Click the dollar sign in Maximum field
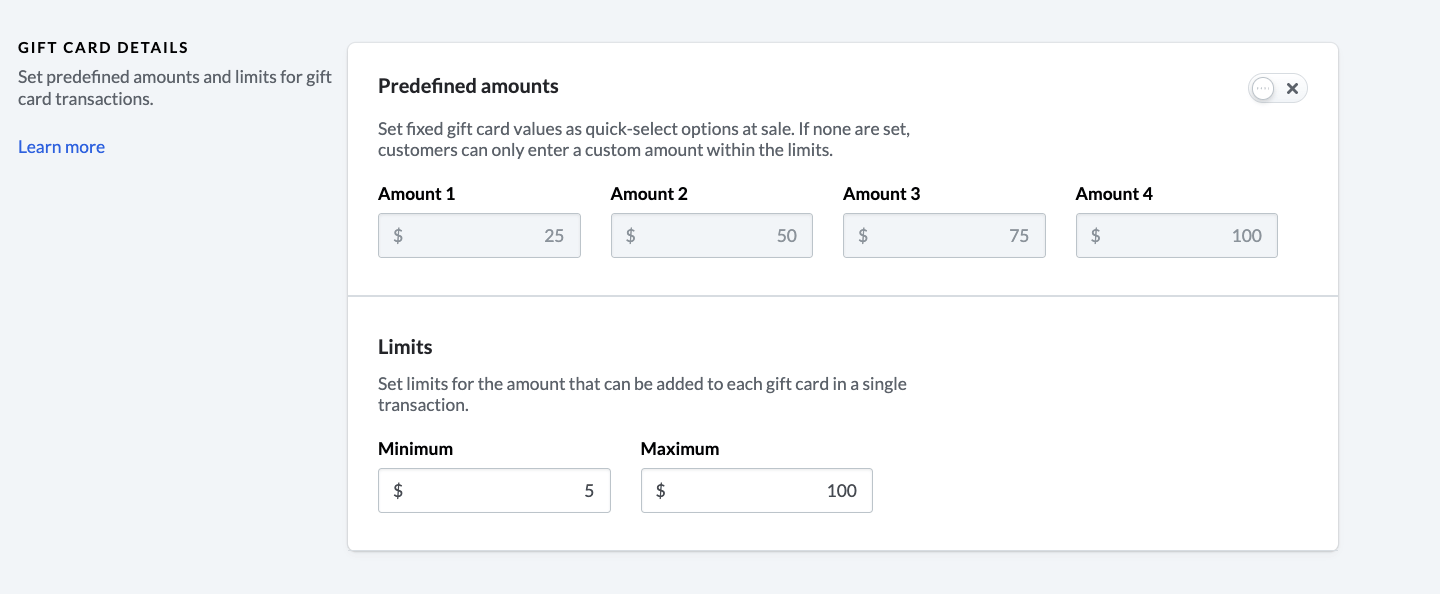 [x=660, y=491]
